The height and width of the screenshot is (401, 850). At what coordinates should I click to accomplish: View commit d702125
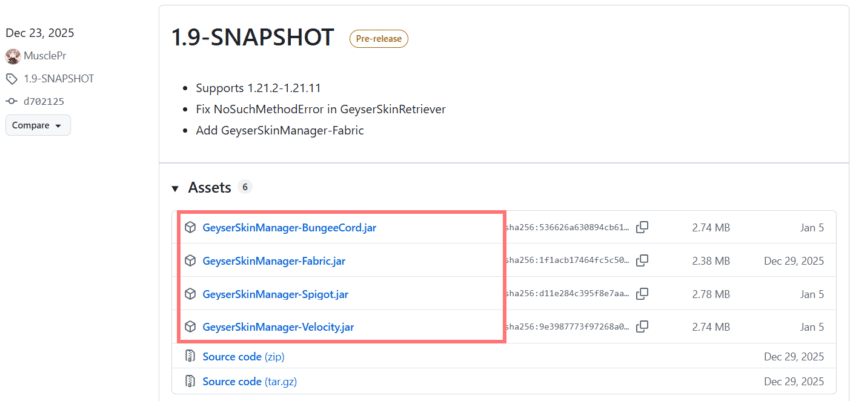(x=46, y=101)
